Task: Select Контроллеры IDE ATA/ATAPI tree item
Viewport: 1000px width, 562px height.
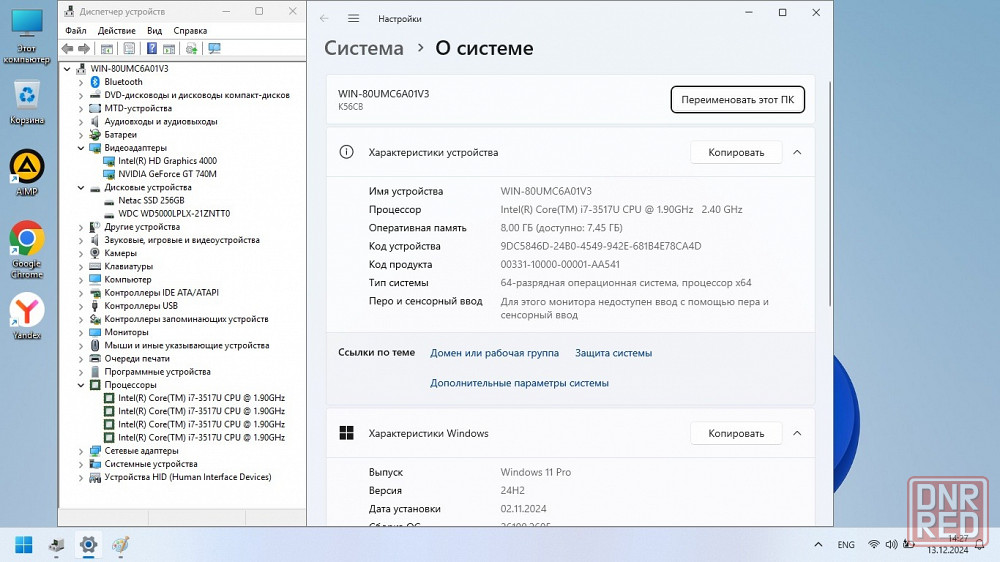Action: coord(161,293)
